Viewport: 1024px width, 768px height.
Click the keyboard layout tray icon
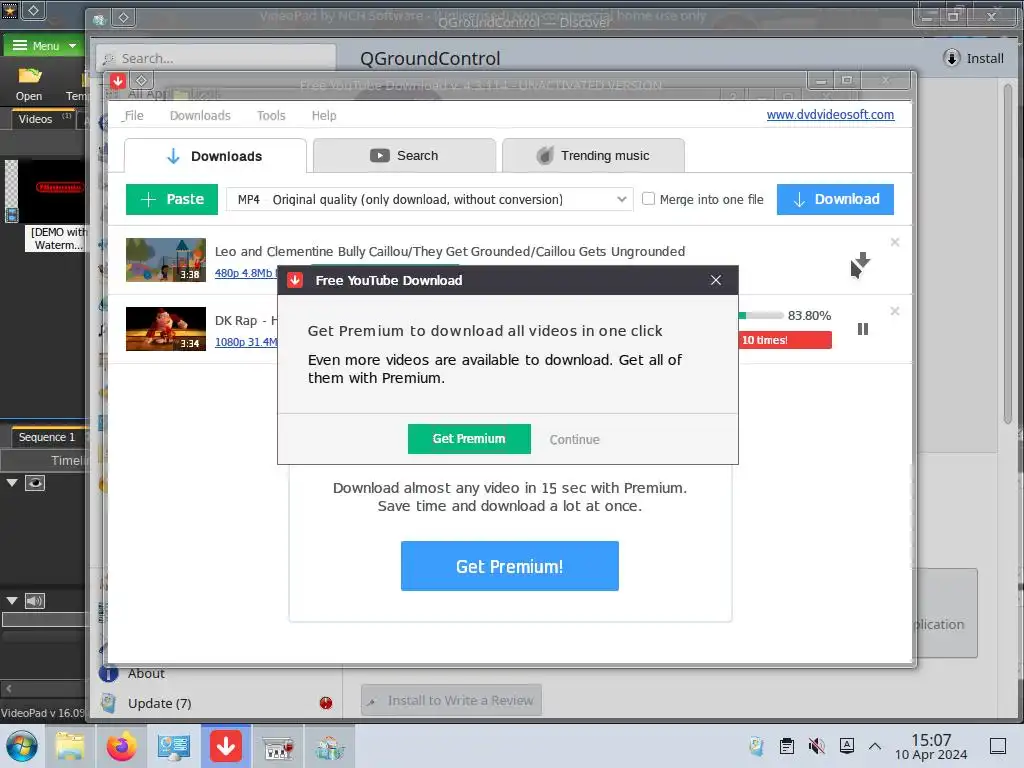[846, 746]
